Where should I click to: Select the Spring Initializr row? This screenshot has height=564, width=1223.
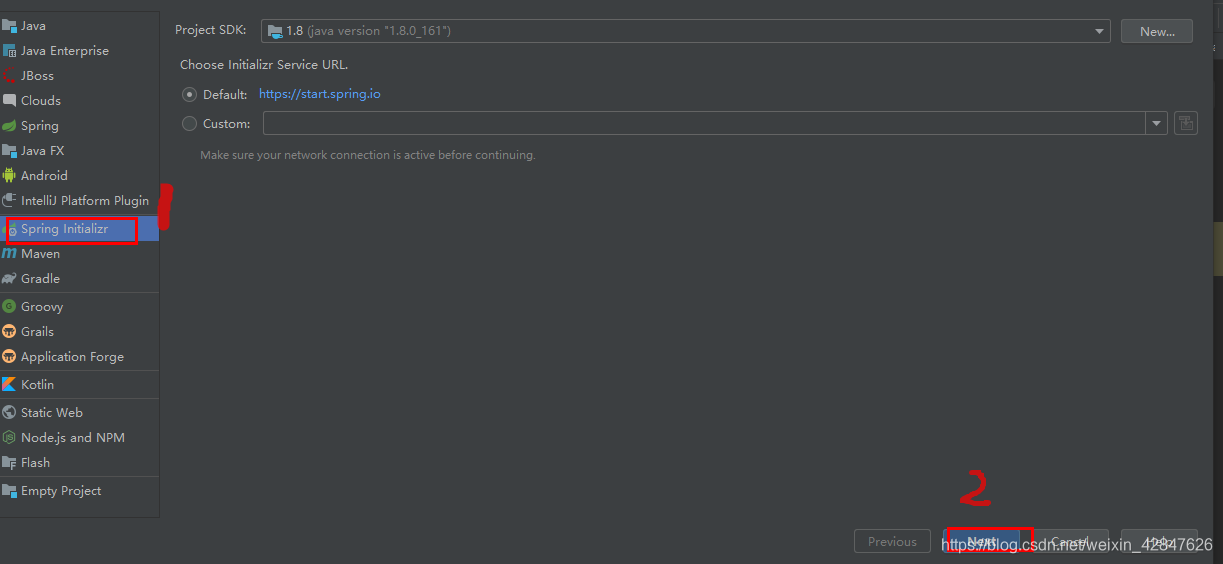[x=79, y=229]
